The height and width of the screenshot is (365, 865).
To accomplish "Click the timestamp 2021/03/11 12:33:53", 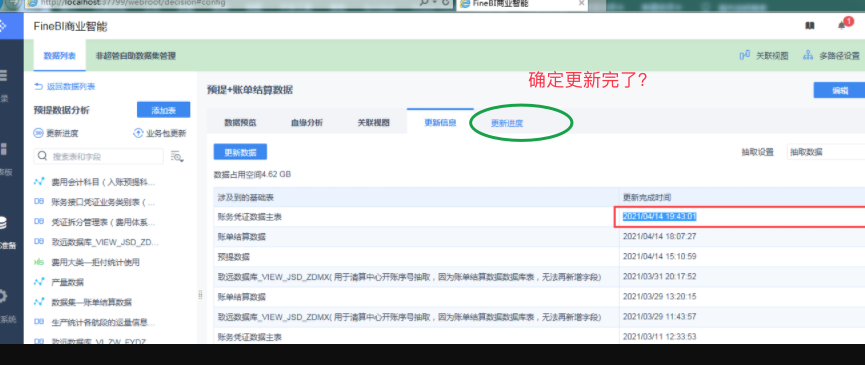I will point(660,336).
